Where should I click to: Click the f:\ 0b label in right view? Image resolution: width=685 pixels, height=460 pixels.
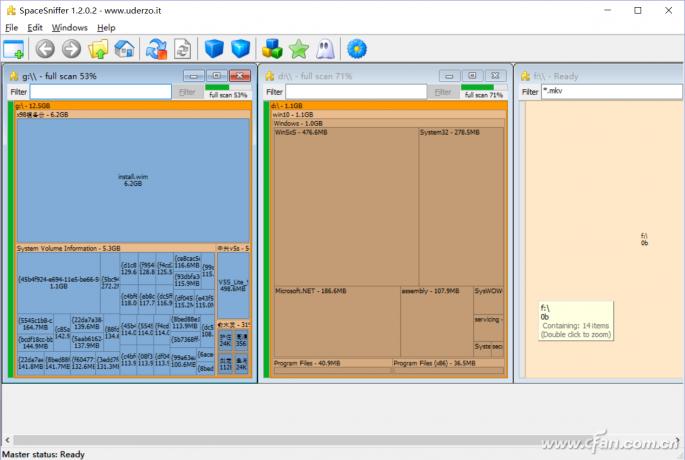pos(644,239)
